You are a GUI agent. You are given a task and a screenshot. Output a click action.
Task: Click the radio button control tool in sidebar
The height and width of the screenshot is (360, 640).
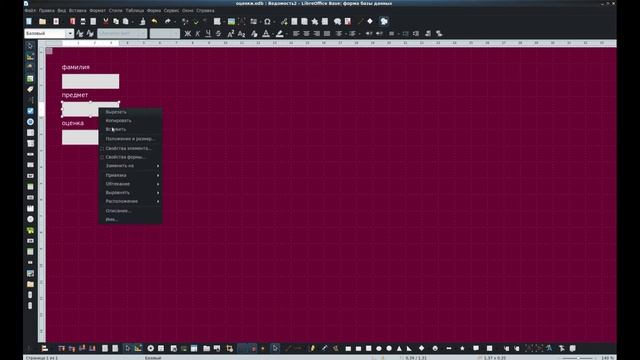(x=30, y=122)
